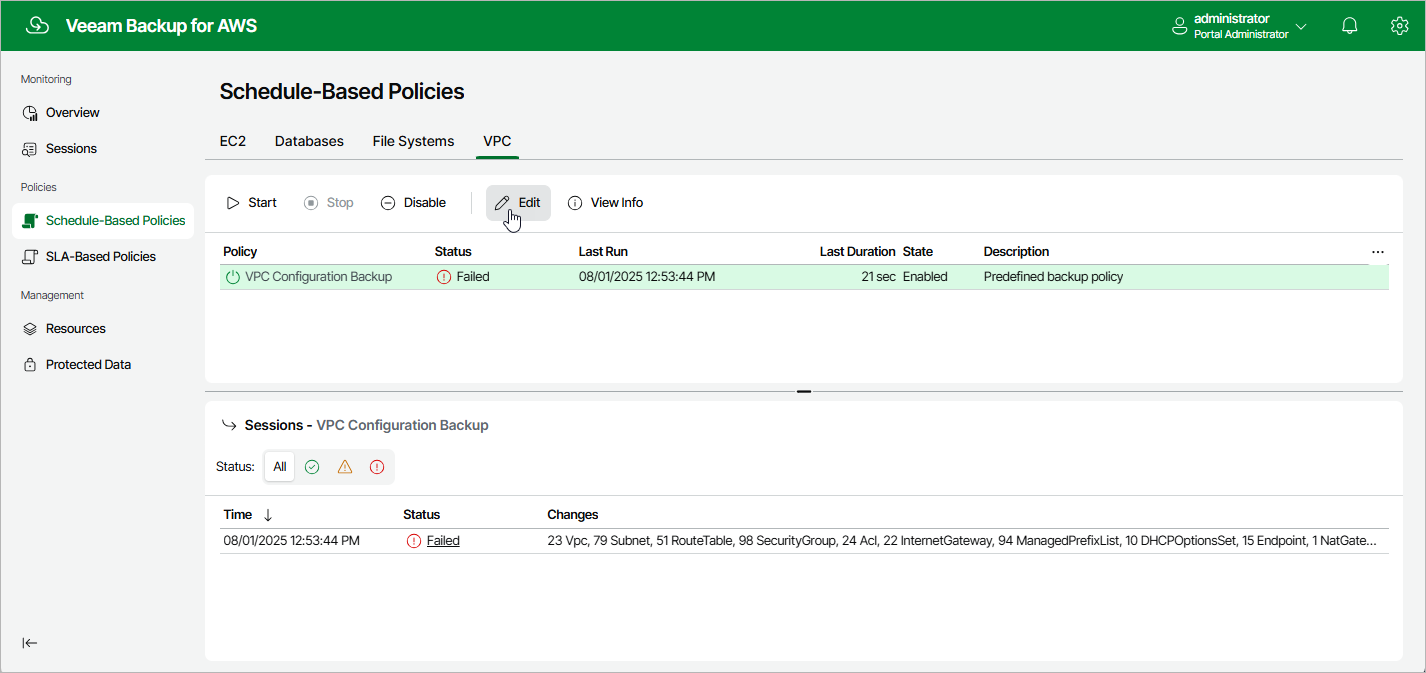Image resolution: width=1426 pixels, height=673 pixels.
Task: Select the VPC Configuration Backup policy row
Action: (804, 277)
